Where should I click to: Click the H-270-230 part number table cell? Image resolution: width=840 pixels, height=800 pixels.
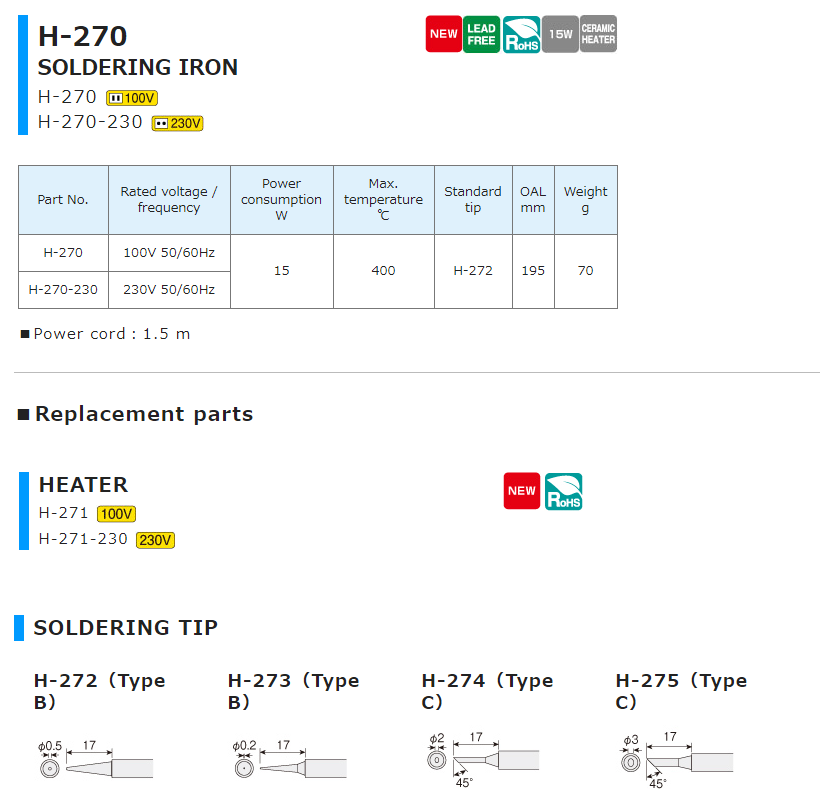pyautogui.click(x=63, y=290)
